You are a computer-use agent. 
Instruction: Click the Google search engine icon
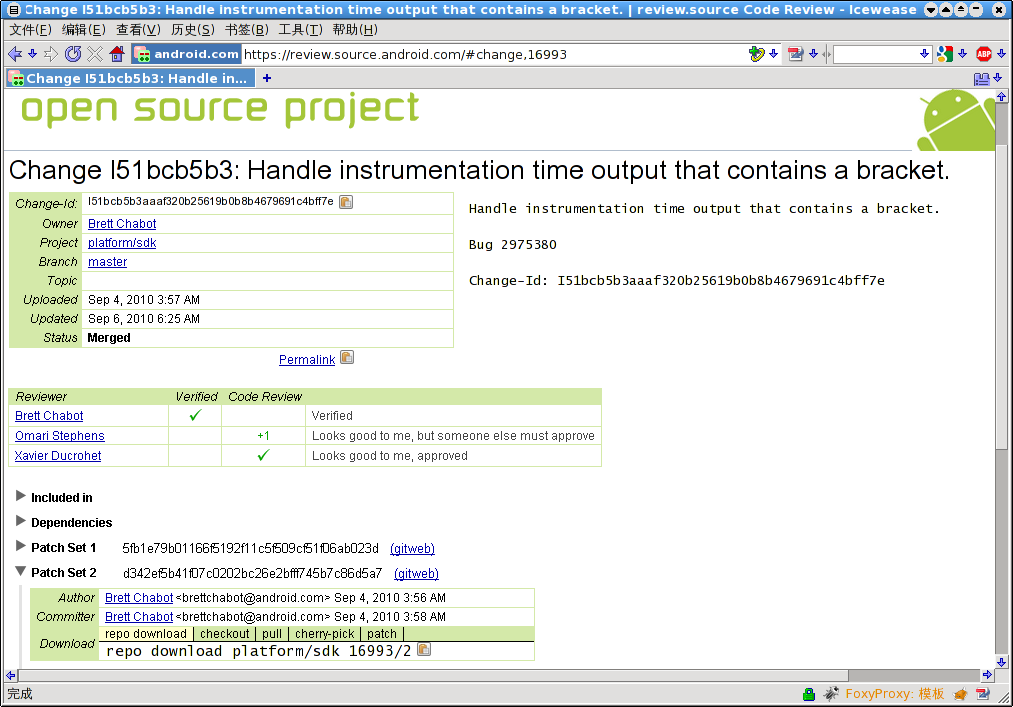(x=945, y=54)
